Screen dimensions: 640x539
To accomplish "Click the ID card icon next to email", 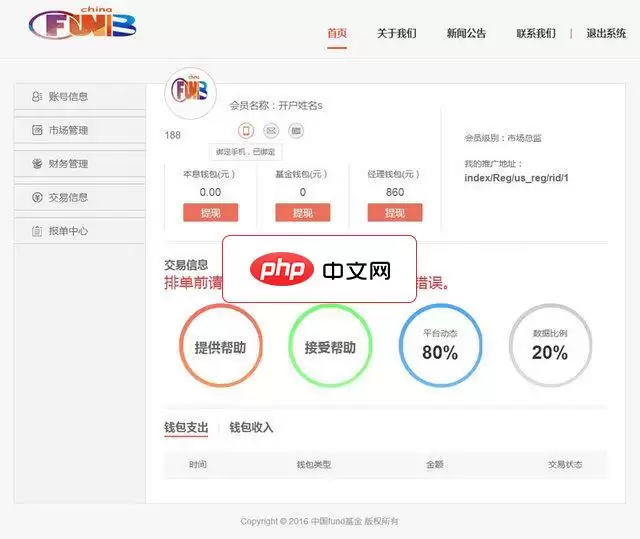I will 296,130.
